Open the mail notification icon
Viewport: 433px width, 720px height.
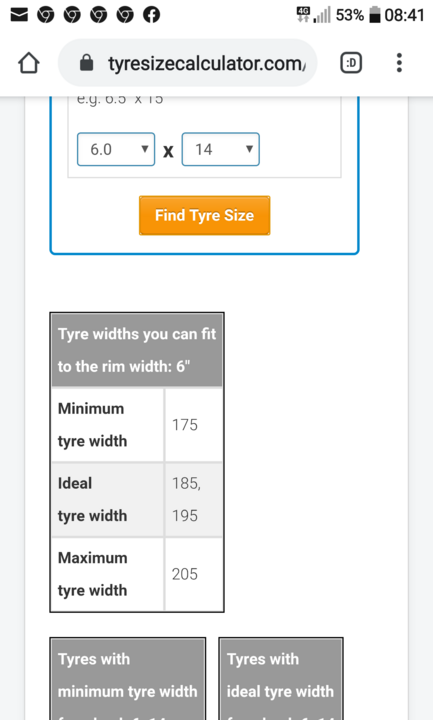[19, 15]
